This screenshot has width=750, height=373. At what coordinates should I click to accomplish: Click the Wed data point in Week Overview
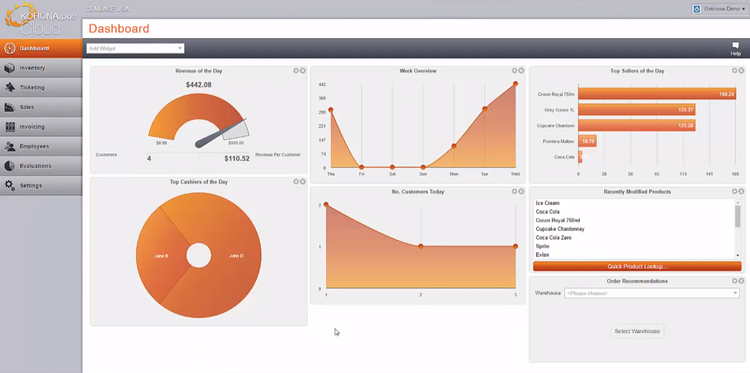pyautogui.click(x=515, y=84)
